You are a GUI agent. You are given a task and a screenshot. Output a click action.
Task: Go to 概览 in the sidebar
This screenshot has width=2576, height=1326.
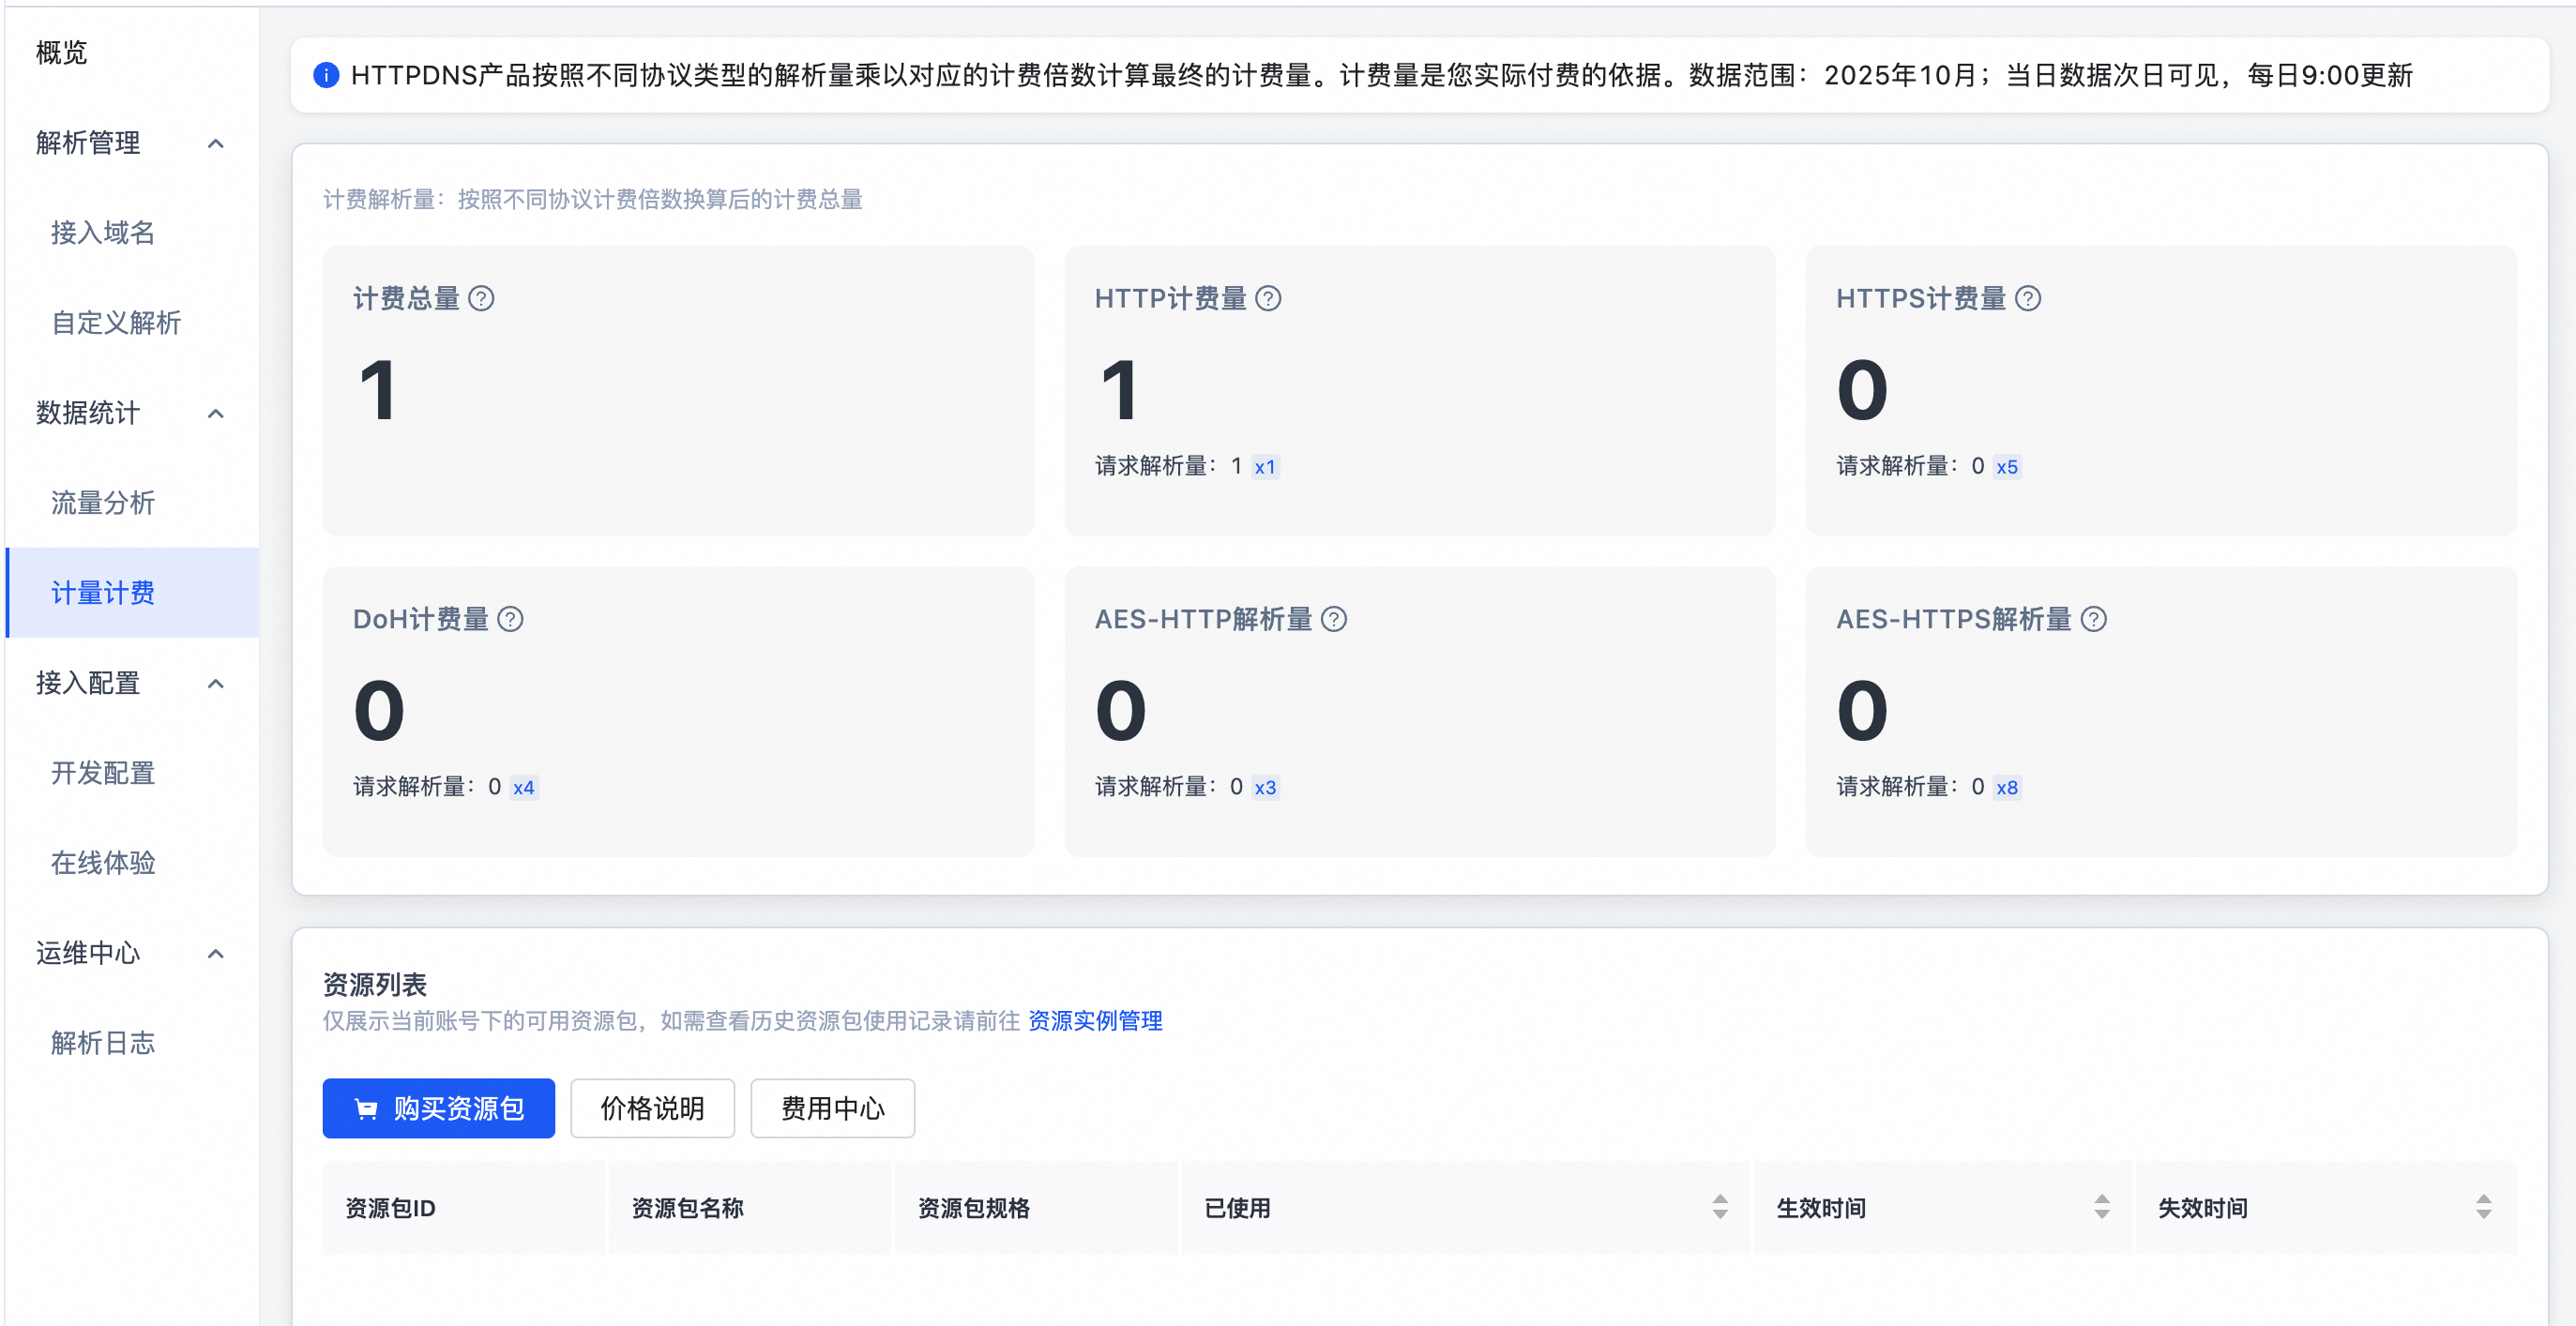pyautogui.click(x=62, y=53)
